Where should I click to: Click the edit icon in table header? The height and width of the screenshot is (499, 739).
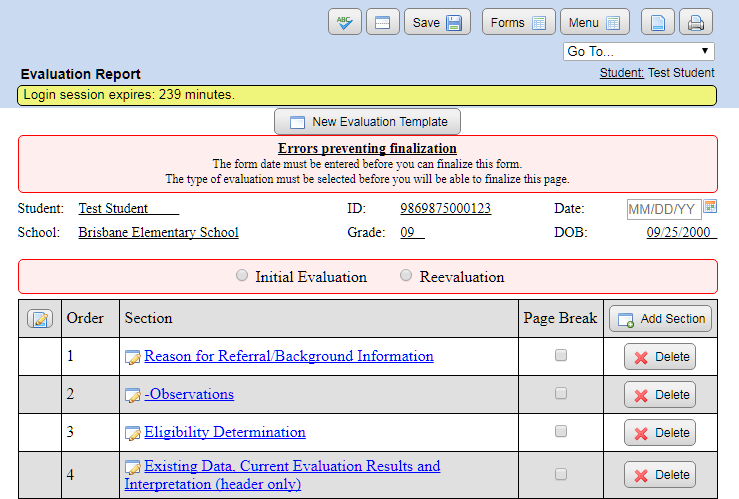(40, 319)
